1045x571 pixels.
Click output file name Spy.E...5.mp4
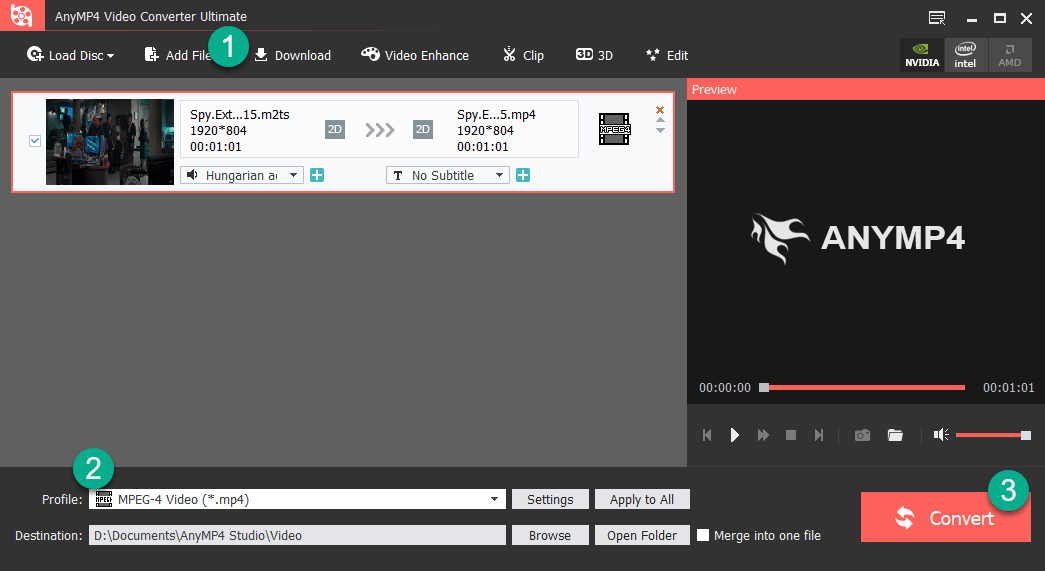497,115
